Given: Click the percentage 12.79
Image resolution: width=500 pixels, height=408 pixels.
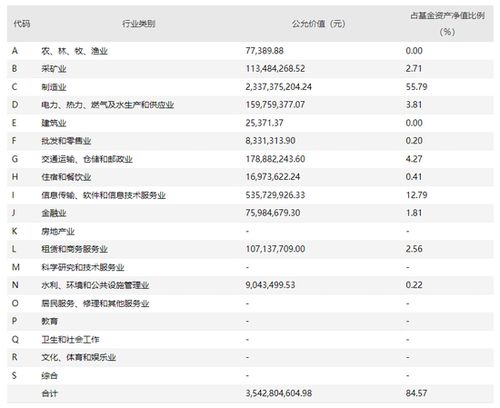Looking at the screenshot, I should click(416, 195).
